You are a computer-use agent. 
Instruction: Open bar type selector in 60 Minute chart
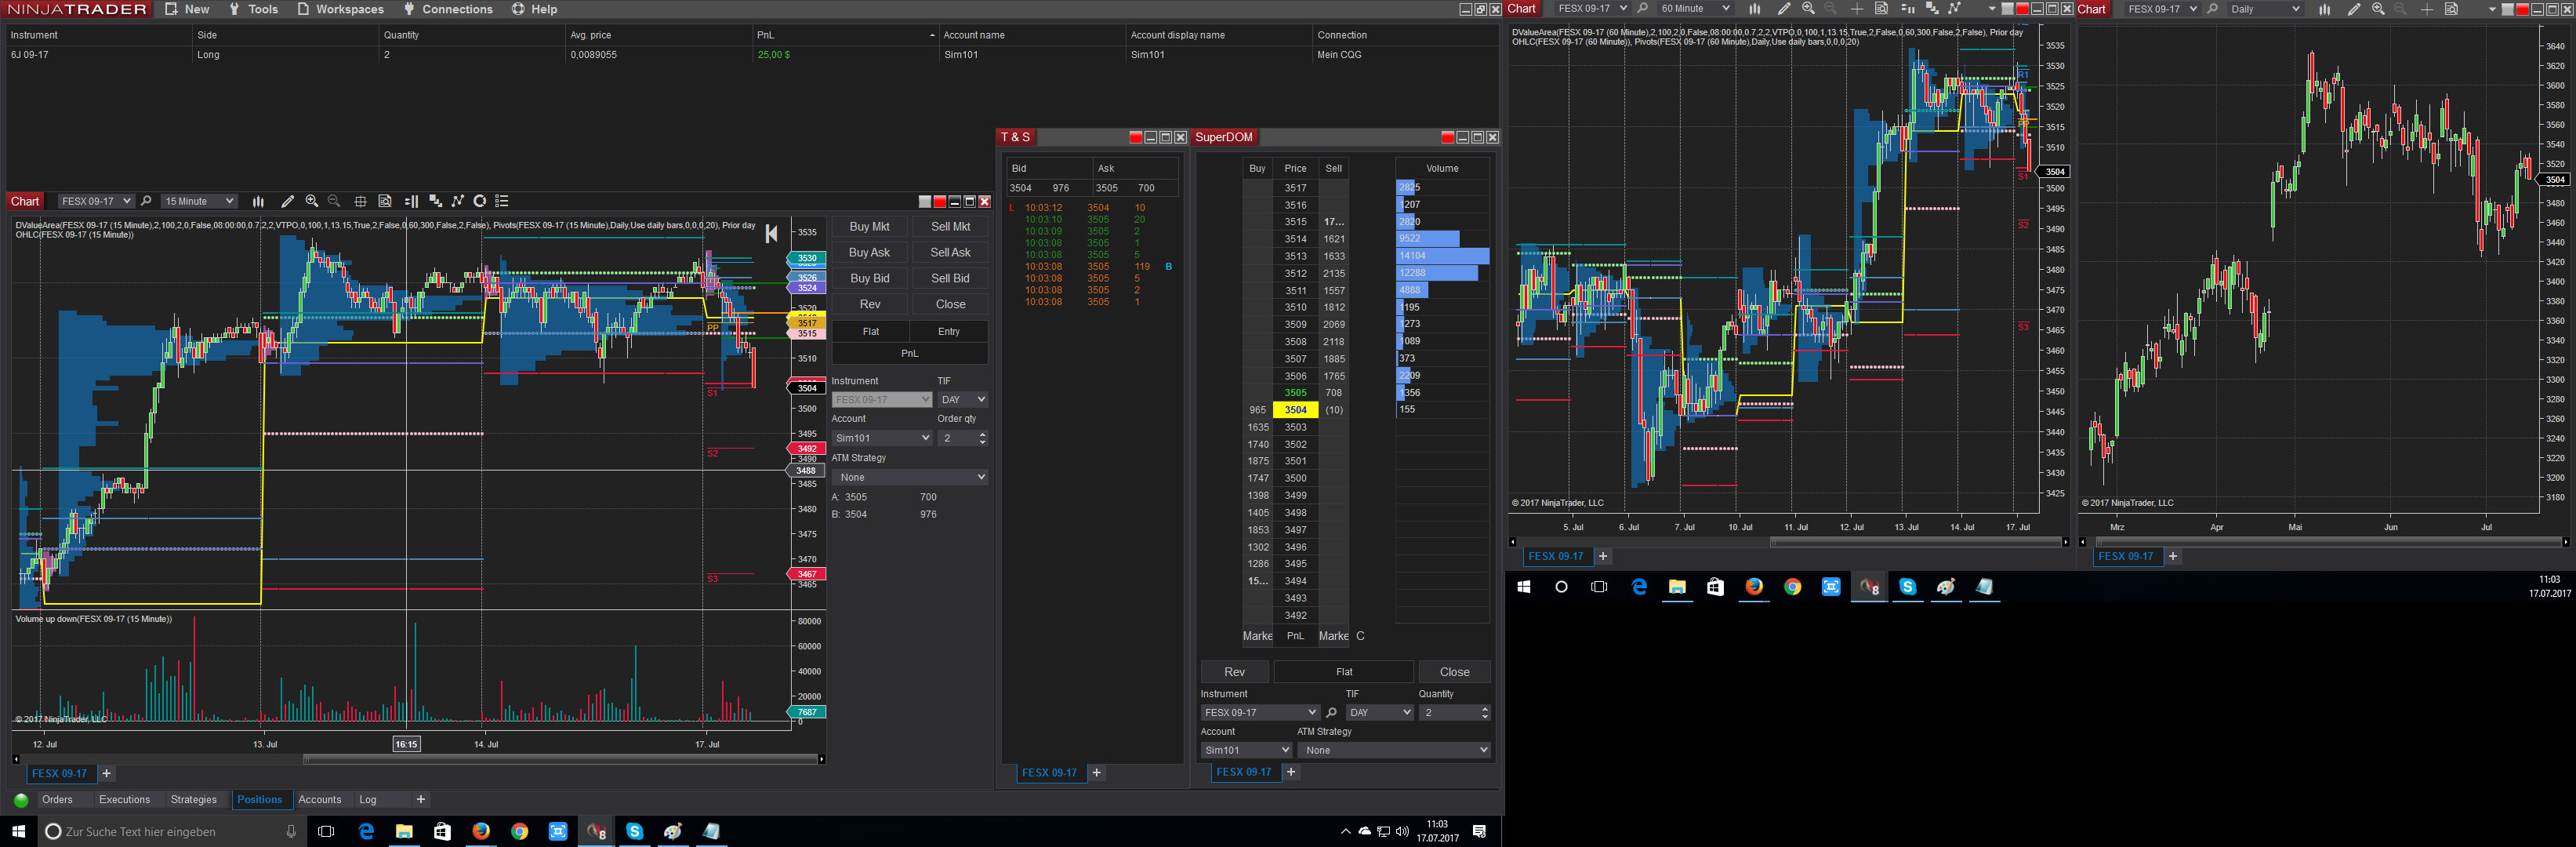click(x=1755, y=8)
